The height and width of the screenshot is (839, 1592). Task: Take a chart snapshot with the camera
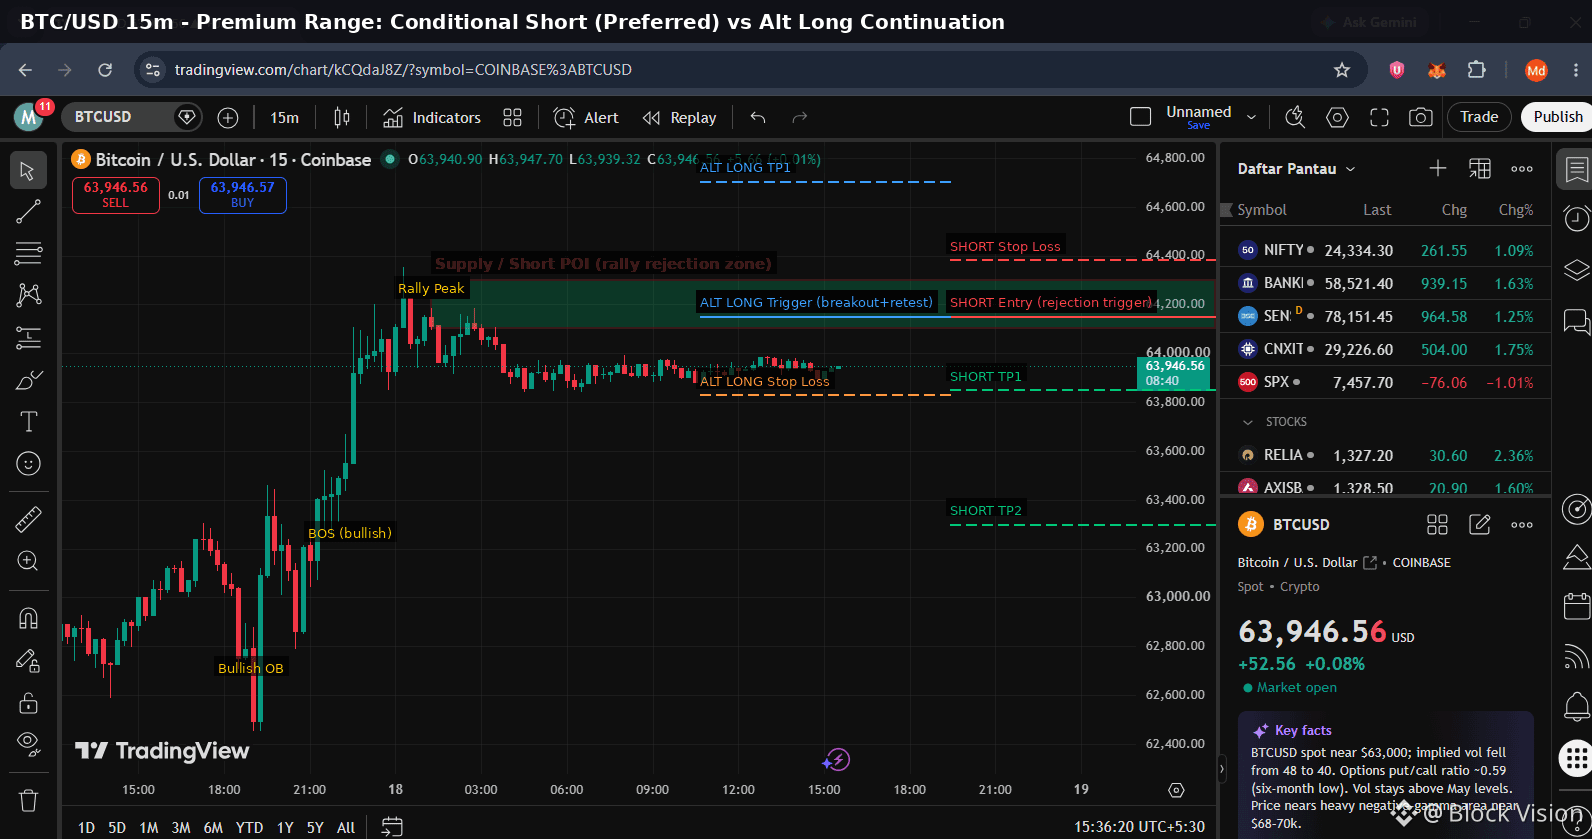1420,118
